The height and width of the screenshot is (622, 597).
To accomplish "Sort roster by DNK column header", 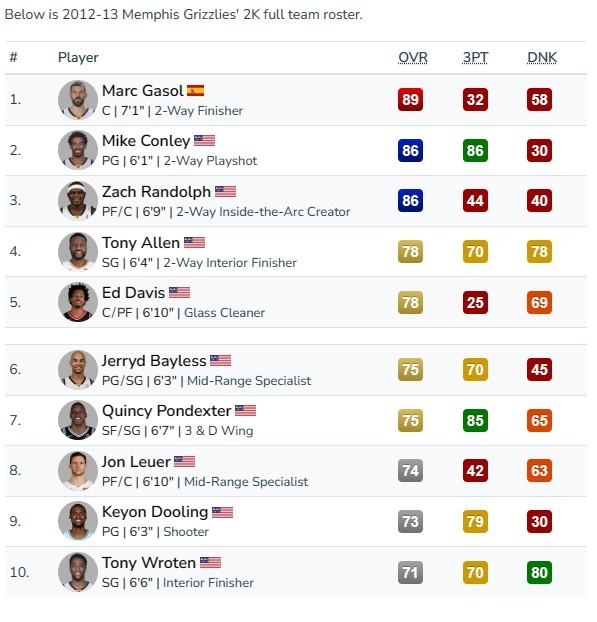I will coord(542,58).
